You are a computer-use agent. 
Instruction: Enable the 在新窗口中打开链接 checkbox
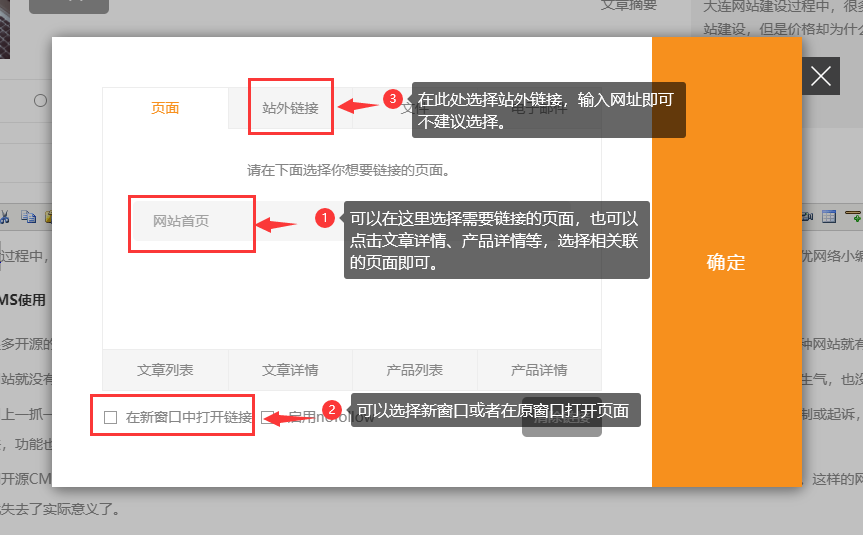(111, 417)
